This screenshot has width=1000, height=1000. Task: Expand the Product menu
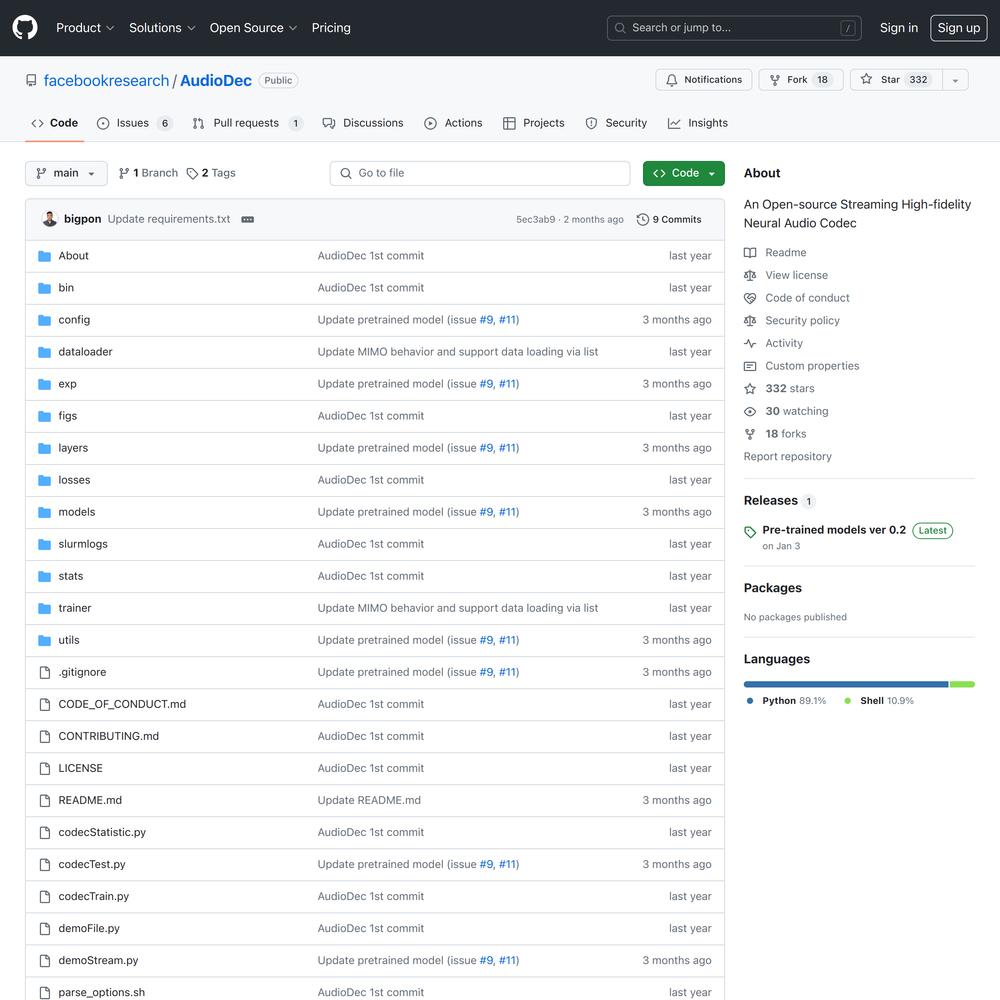85,28
